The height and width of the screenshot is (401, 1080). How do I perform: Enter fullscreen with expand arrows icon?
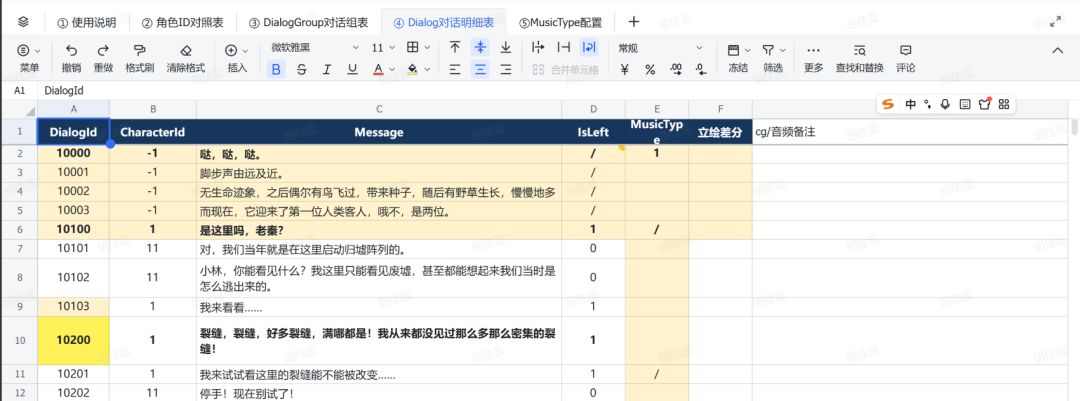1055,22
